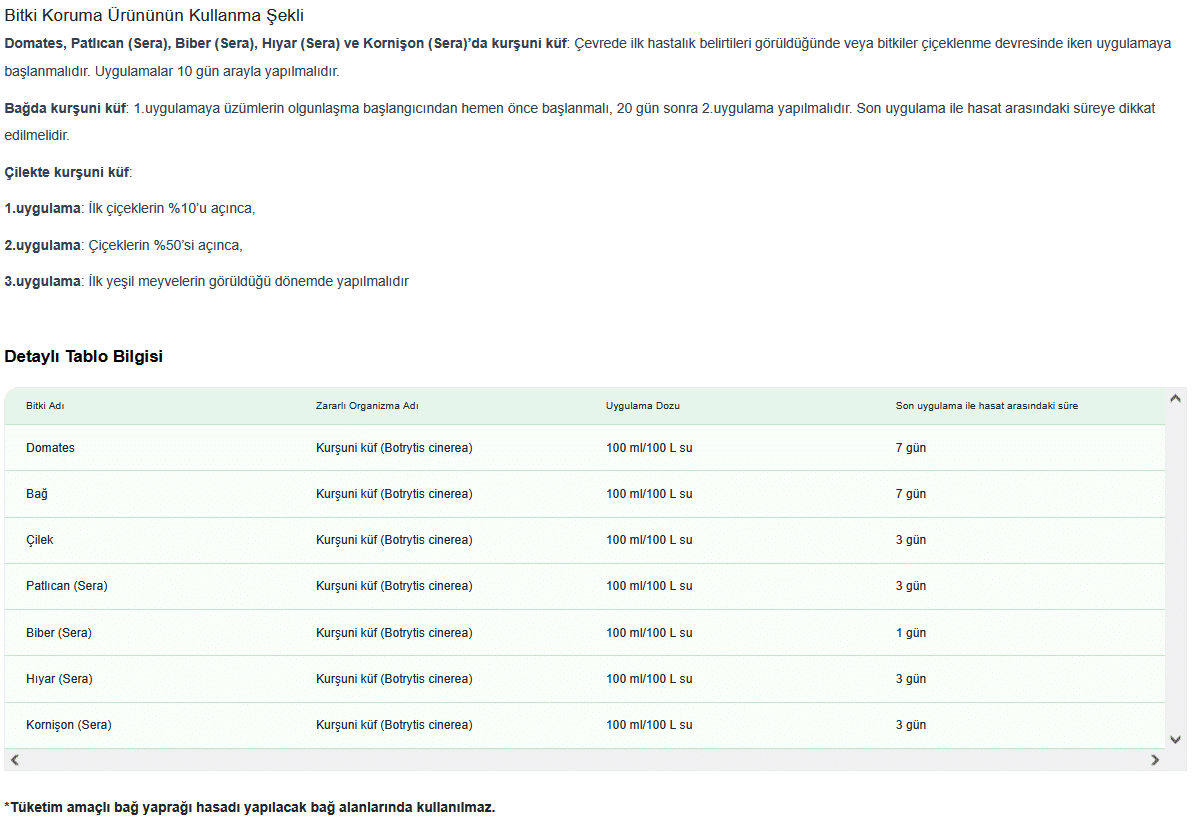
Task: Click the table's scroll up arrow
Action: (1175, 399)
